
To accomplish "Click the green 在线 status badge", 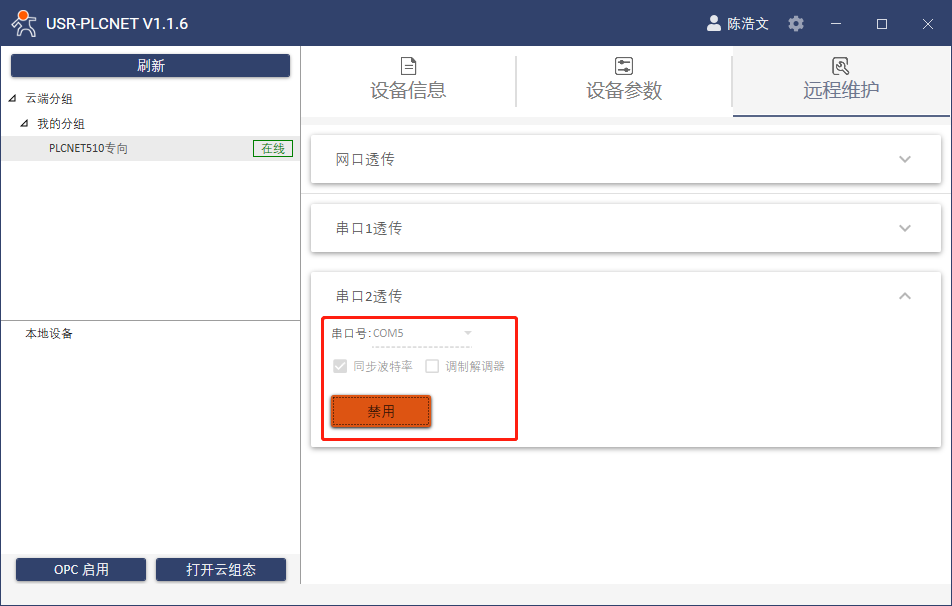I will 273,148.
